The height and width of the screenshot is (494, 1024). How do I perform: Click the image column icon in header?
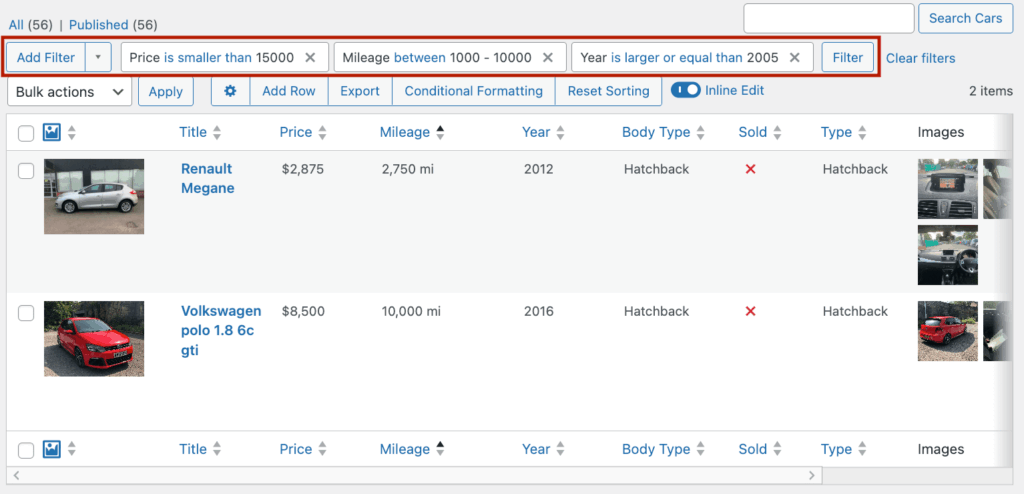tap(52, 132)
